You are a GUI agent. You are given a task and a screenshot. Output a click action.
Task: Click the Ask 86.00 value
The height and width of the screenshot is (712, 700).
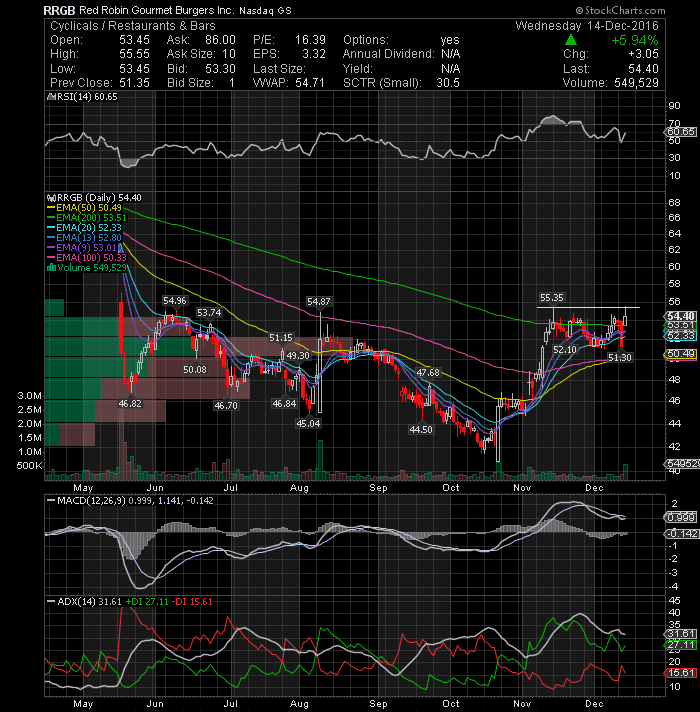pyautogui.click(x=220, y=40)
